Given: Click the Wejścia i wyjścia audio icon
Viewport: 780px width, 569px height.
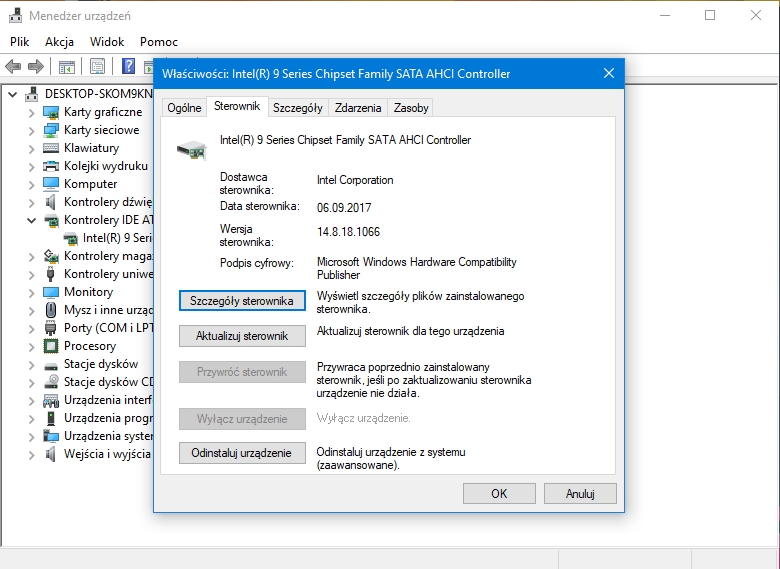Looking at the screenshot, I should point(51,454).
